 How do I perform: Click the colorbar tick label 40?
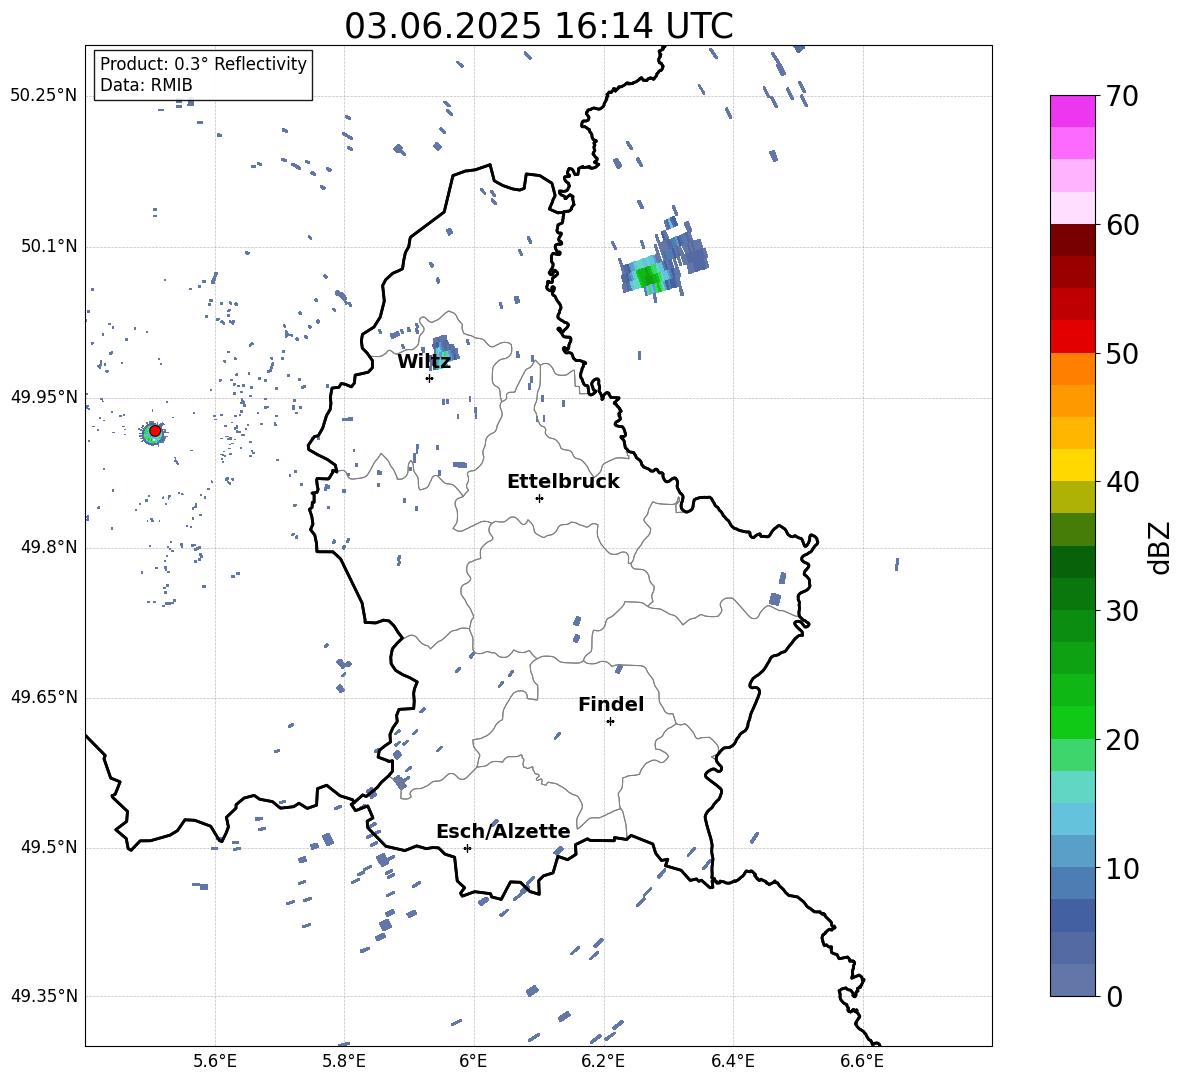point(1122,482)
